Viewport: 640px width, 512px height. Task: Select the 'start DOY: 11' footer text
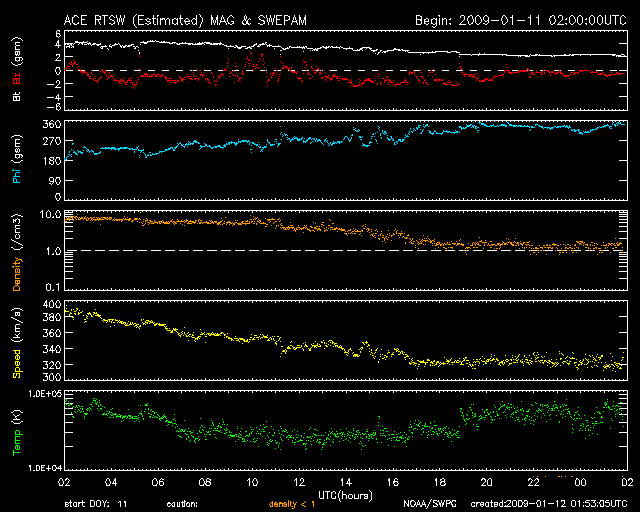96,505
